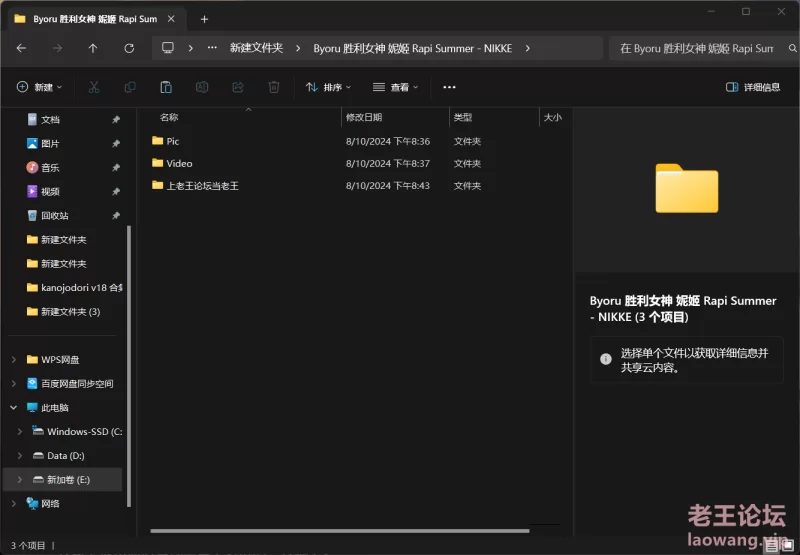The image size is (800, 555).
Task: Select the Video folder
Action: point(172,163)
